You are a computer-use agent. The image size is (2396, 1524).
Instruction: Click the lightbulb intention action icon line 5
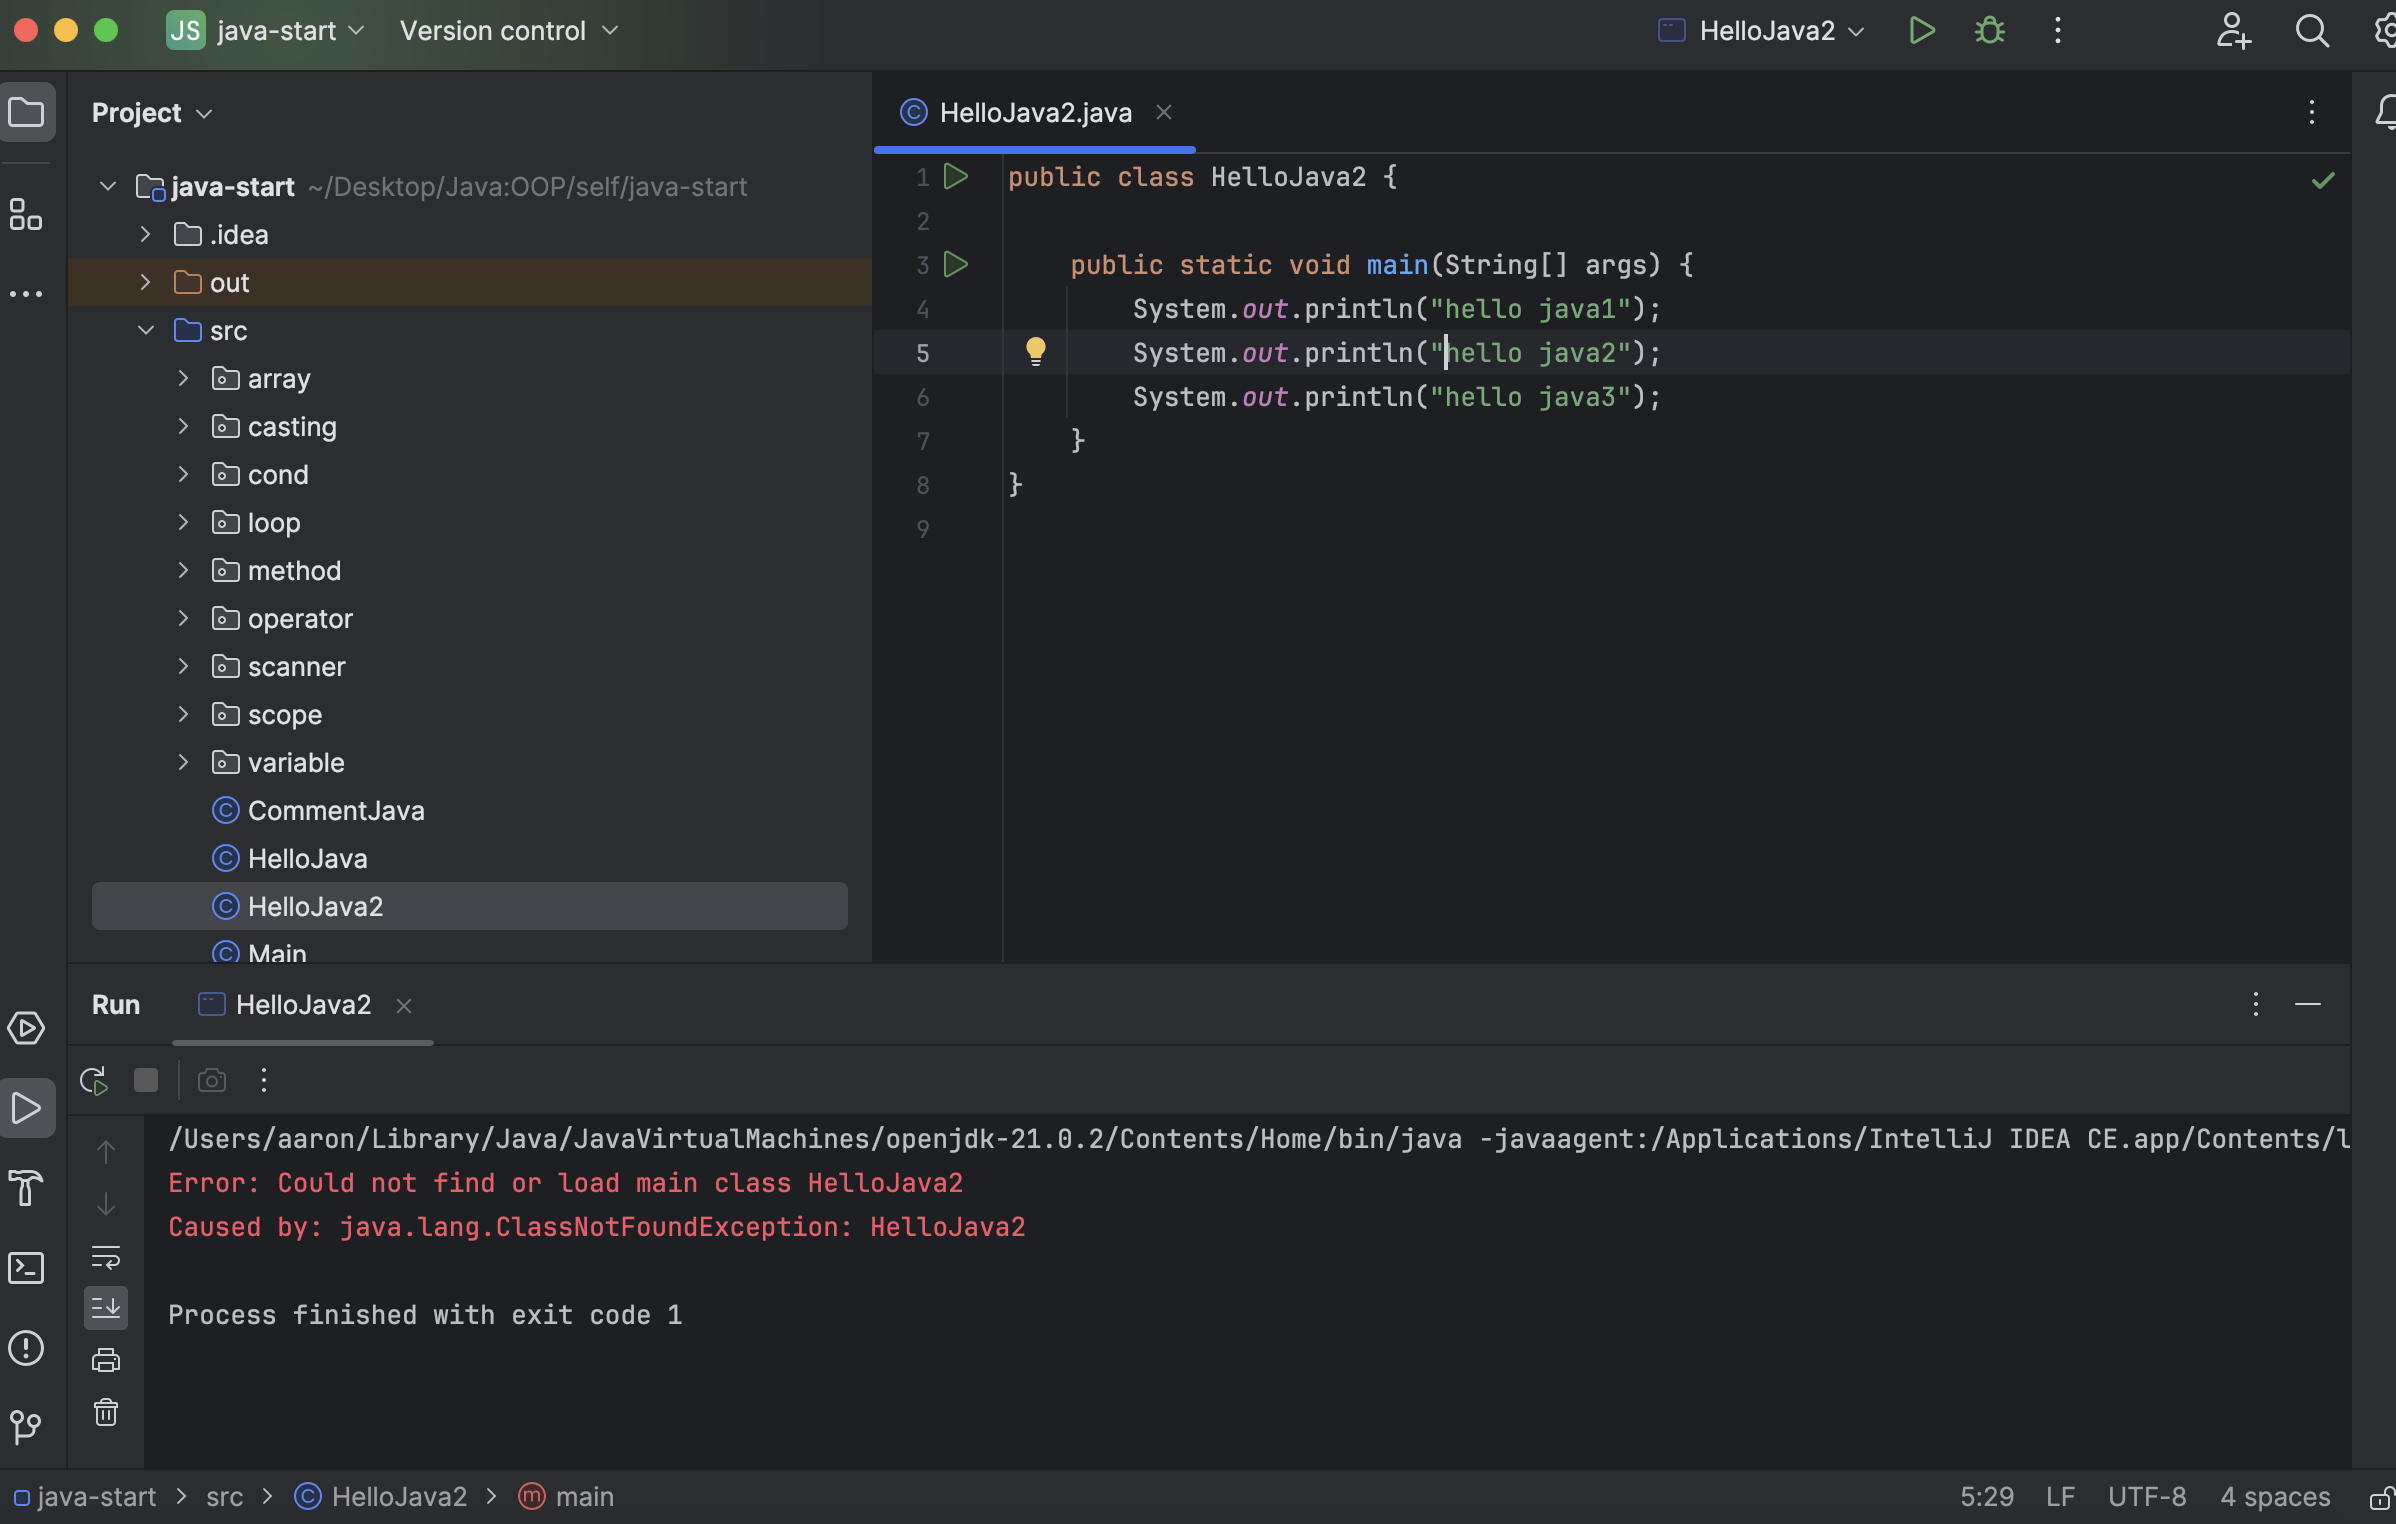click(x=1036, y=351)
